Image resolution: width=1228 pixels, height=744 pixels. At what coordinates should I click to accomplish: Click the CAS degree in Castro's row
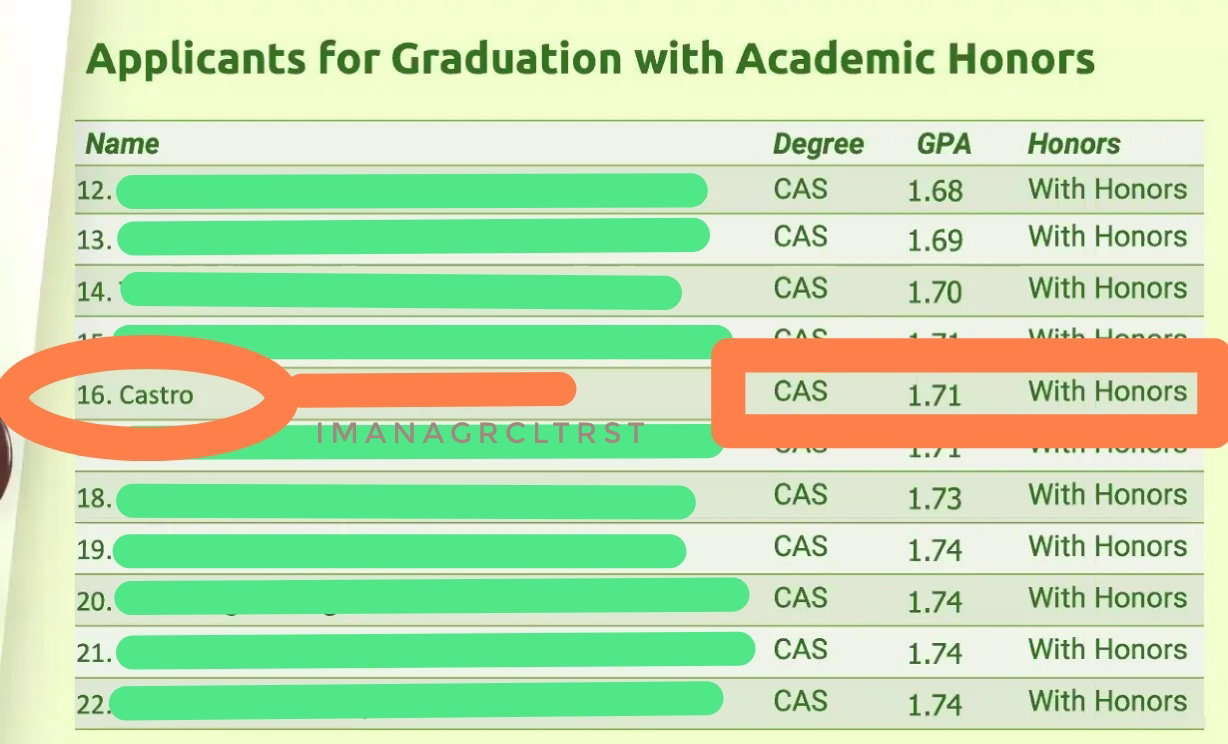[800, 391]
